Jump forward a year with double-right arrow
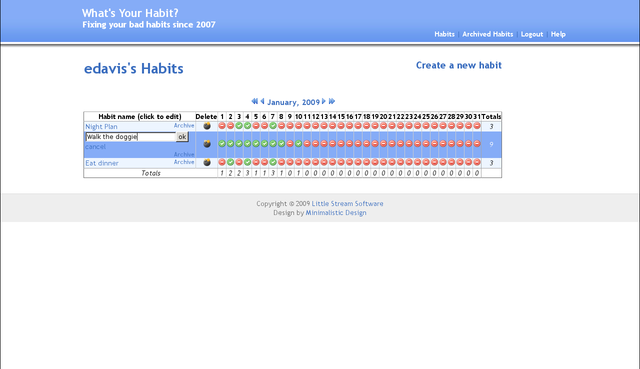 point(332,101)
